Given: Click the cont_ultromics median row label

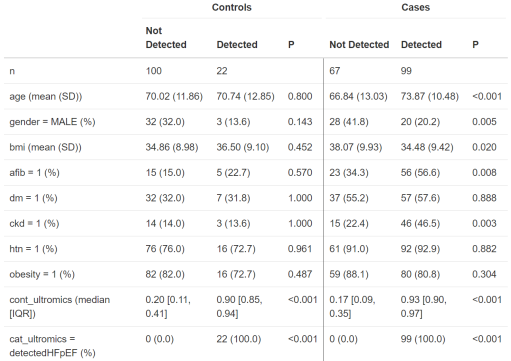Looking at the screenshot, I should (x=60, y=307).
